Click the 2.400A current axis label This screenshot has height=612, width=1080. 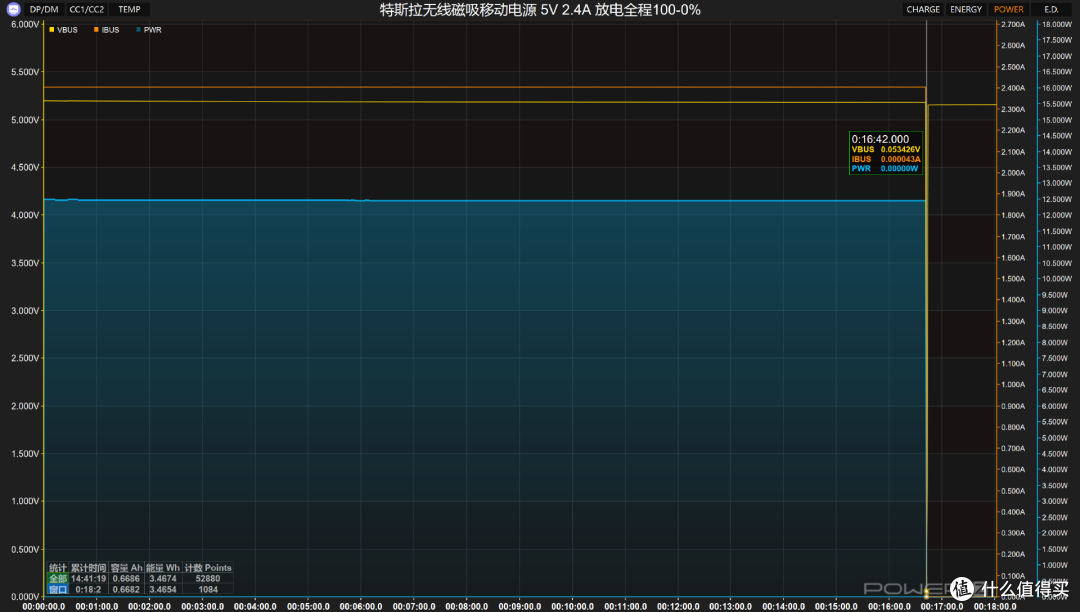(1012, 88)
